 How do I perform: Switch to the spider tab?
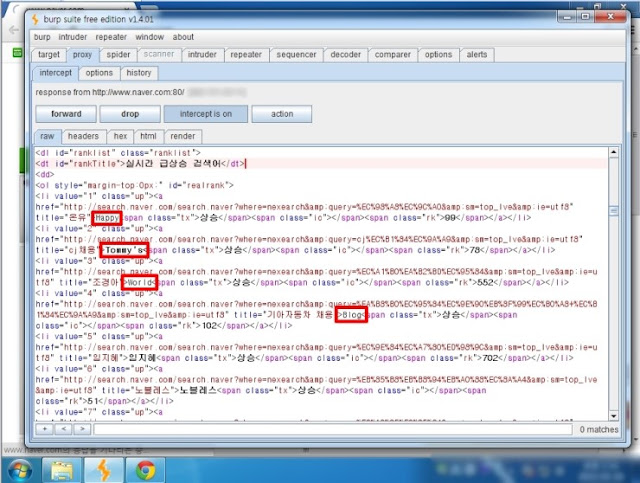click(118, 55)
